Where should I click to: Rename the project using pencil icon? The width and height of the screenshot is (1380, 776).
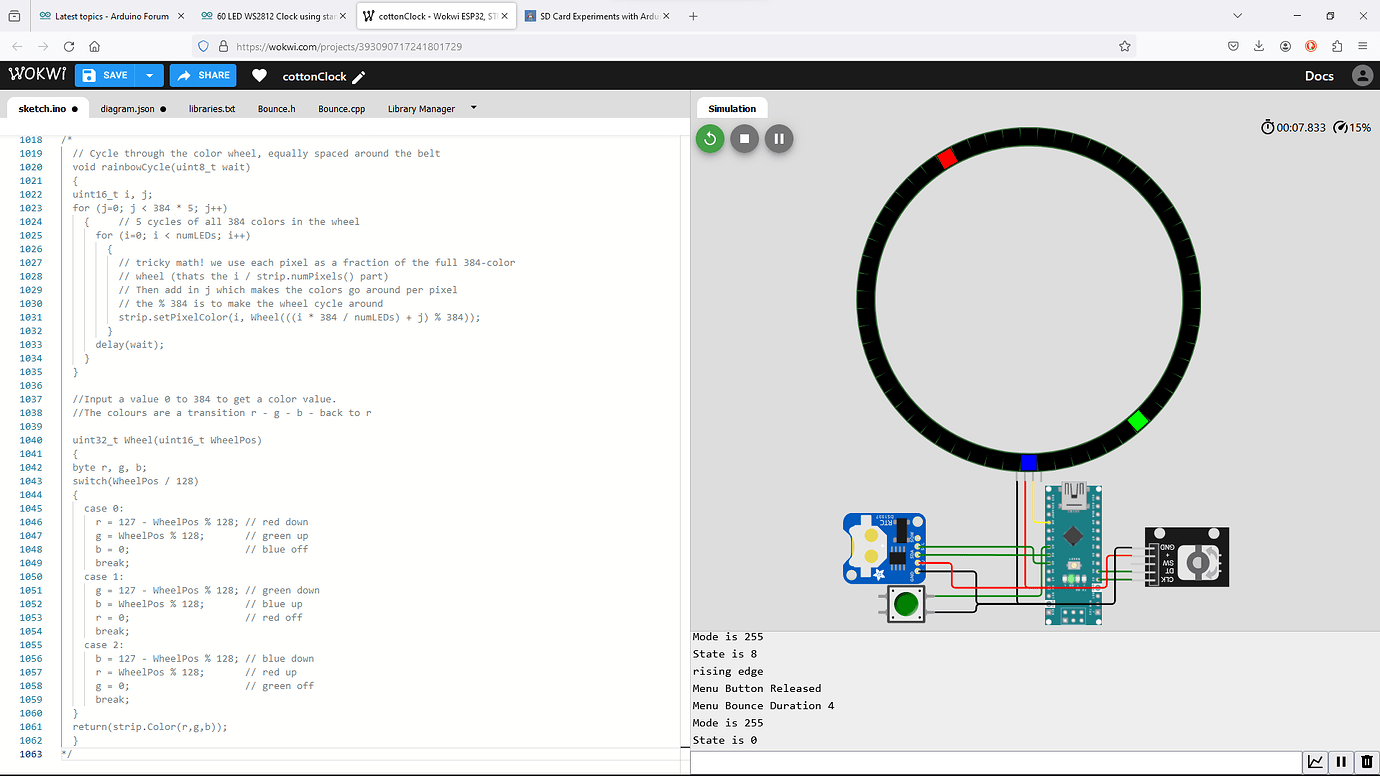pos(360,75)
